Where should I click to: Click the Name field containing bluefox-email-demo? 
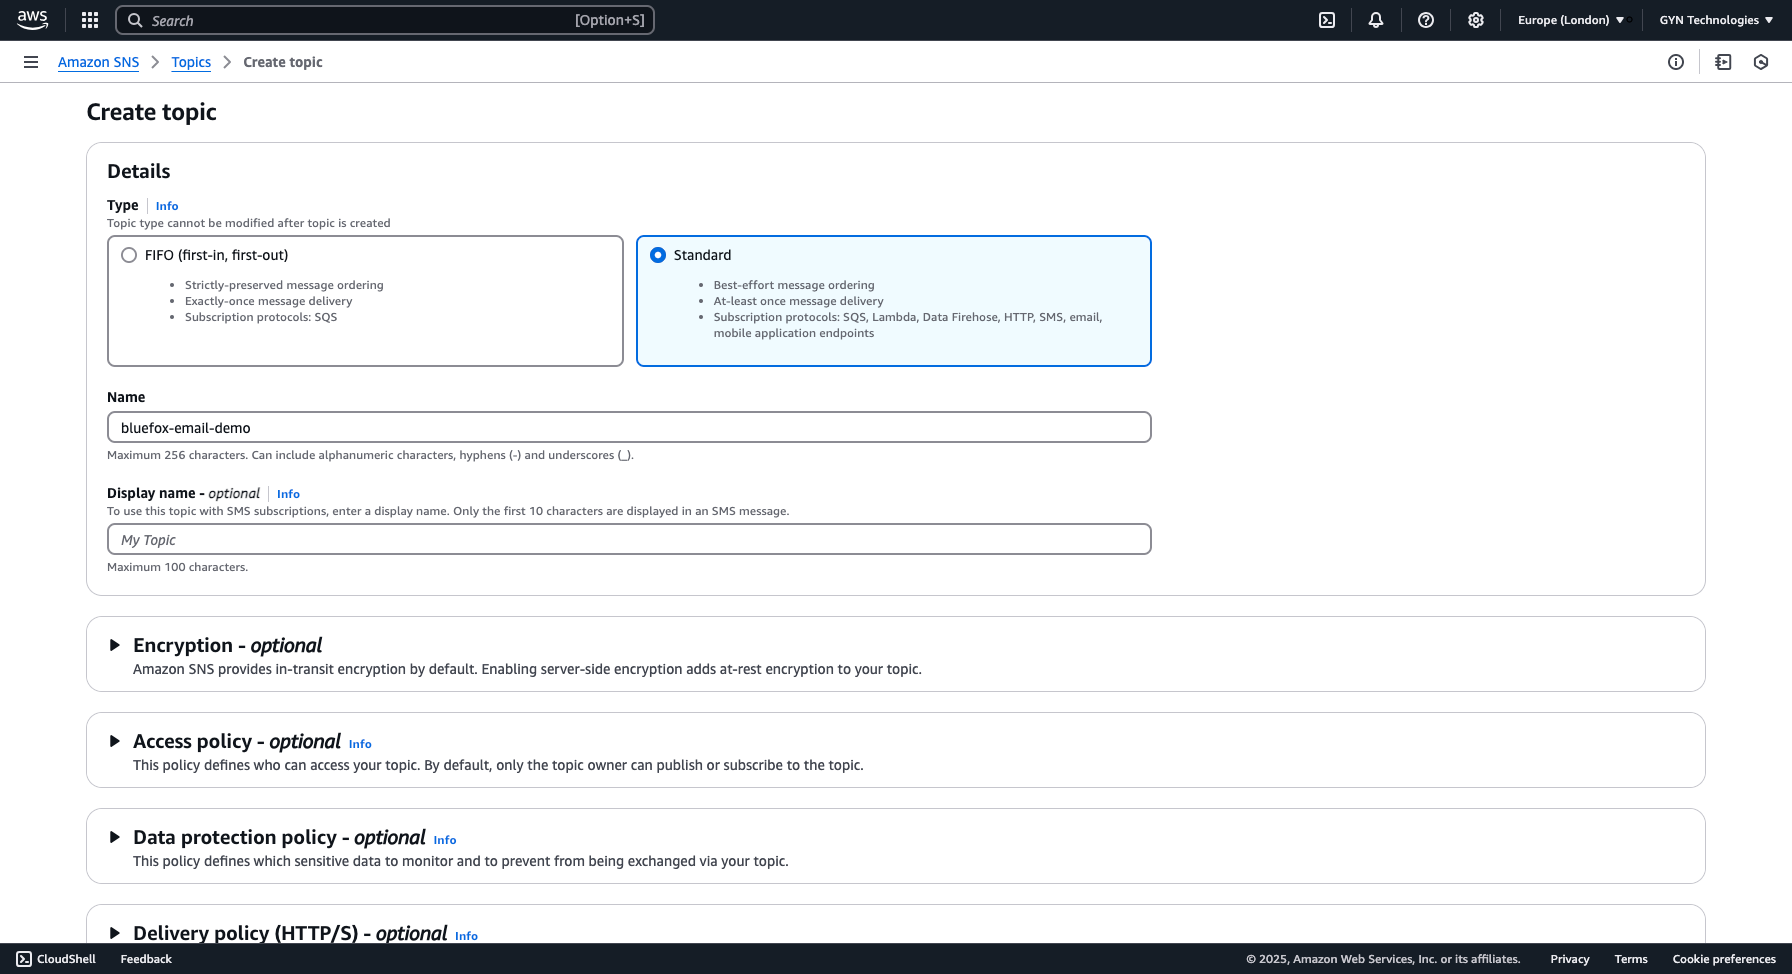click(629, 428)
